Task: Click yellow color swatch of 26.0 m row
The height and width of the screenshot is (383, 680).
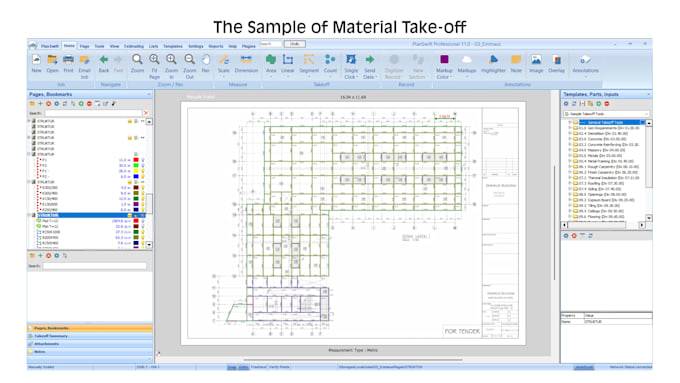Action: pyautogui.click(x=136, y=171)
